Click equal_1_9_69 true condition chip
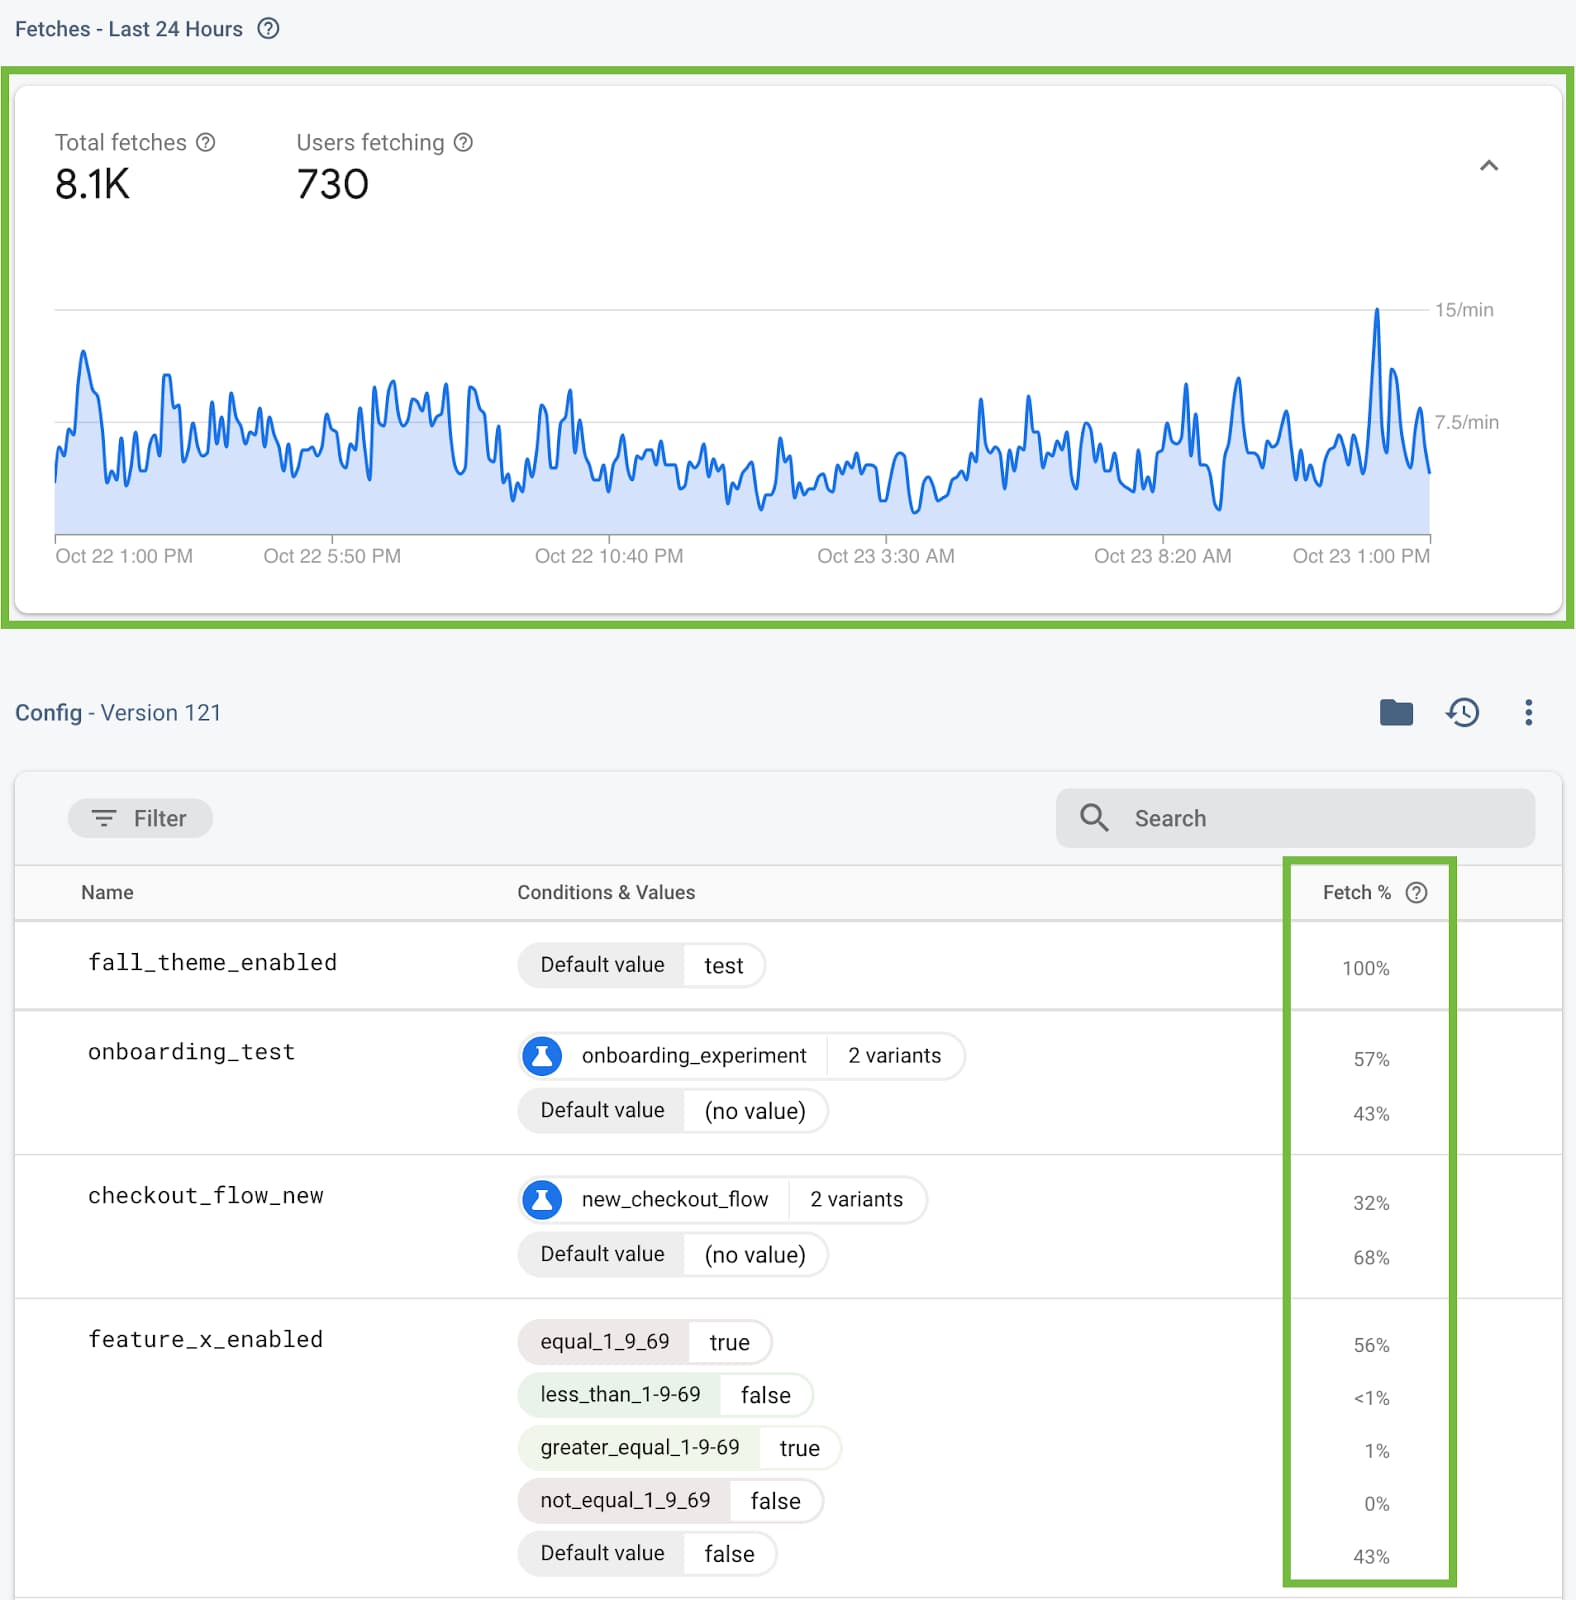Viewport: 1576px width, 1600px height. point(645,1342)
